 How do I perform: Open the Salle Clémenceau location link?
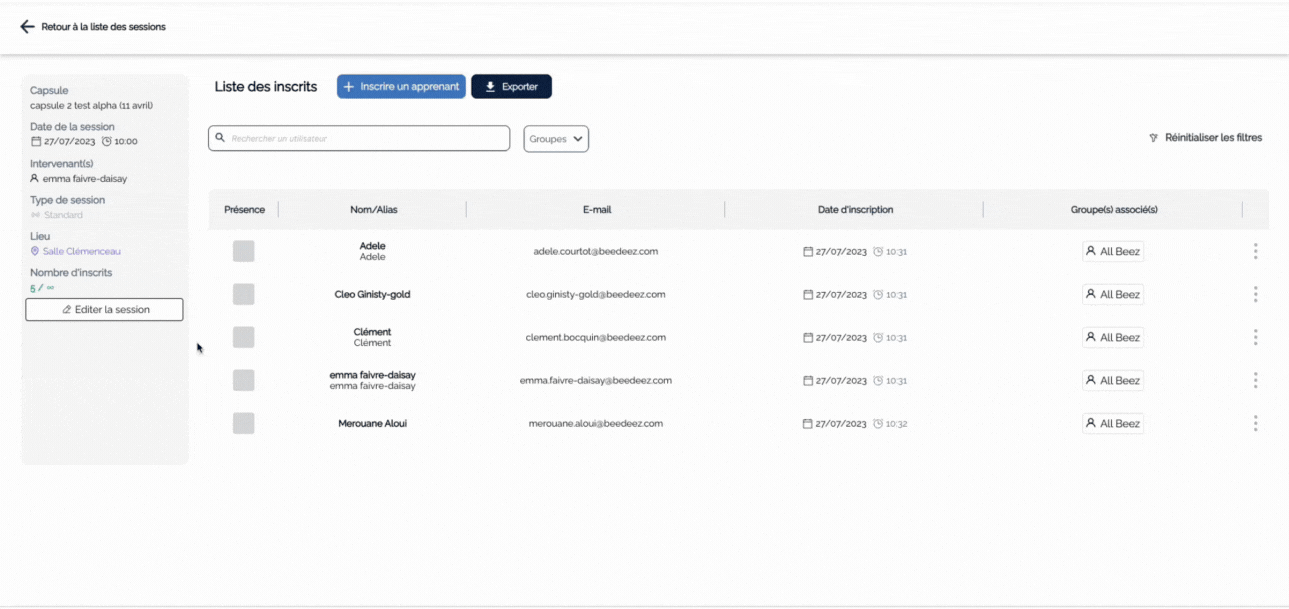(x=81, y=252)
